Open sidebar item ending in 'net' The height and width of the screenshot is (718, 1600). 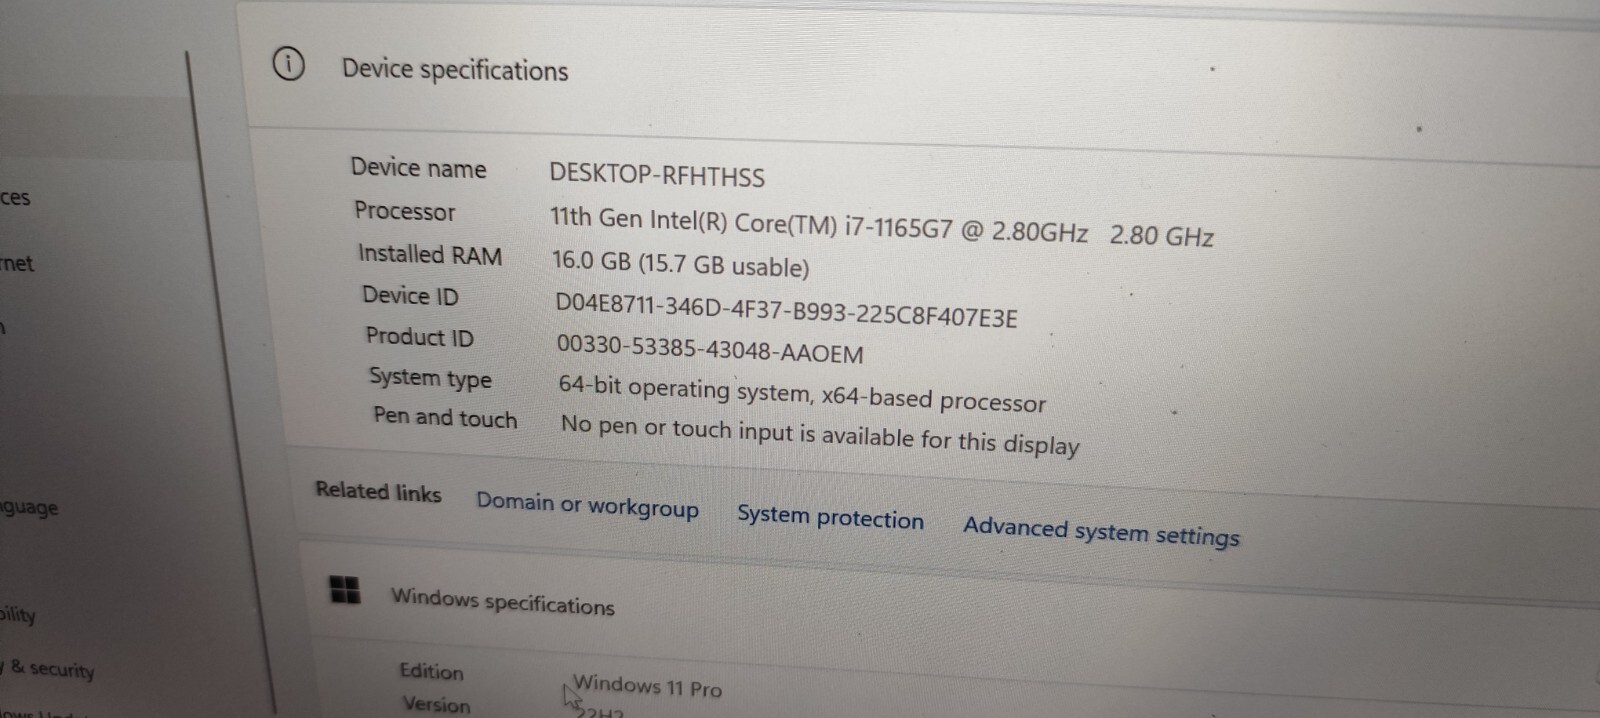16,264
